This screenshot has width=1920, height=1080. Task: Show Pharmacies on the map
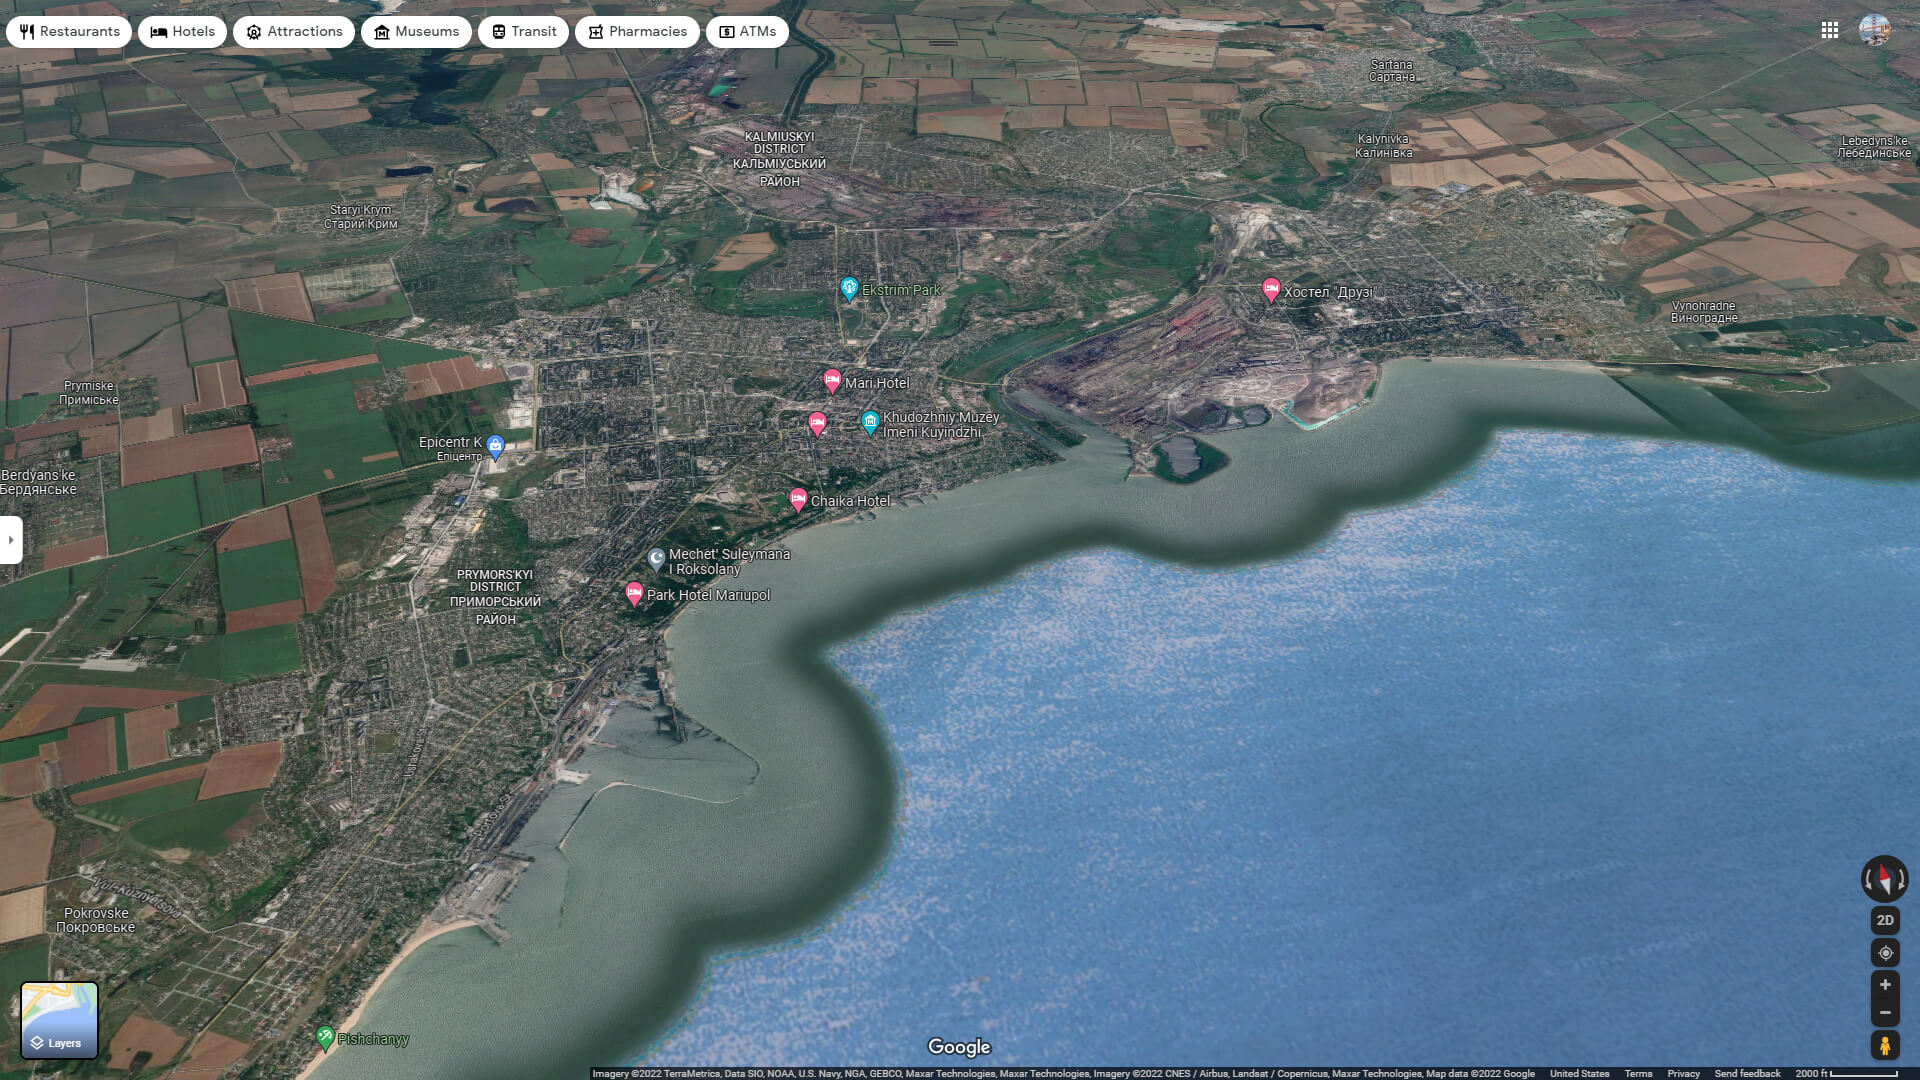click(x=637, y=32)
